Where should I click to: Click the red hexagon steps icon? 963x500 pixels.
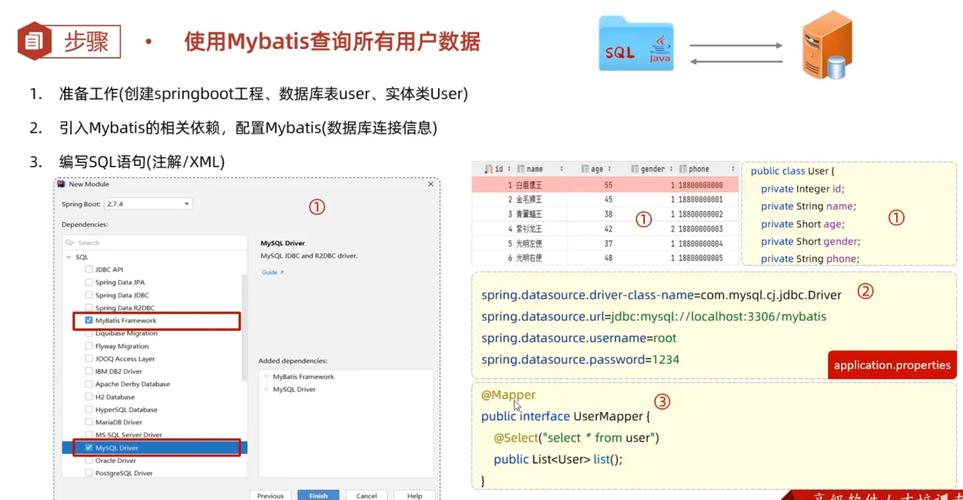(33, 41)
